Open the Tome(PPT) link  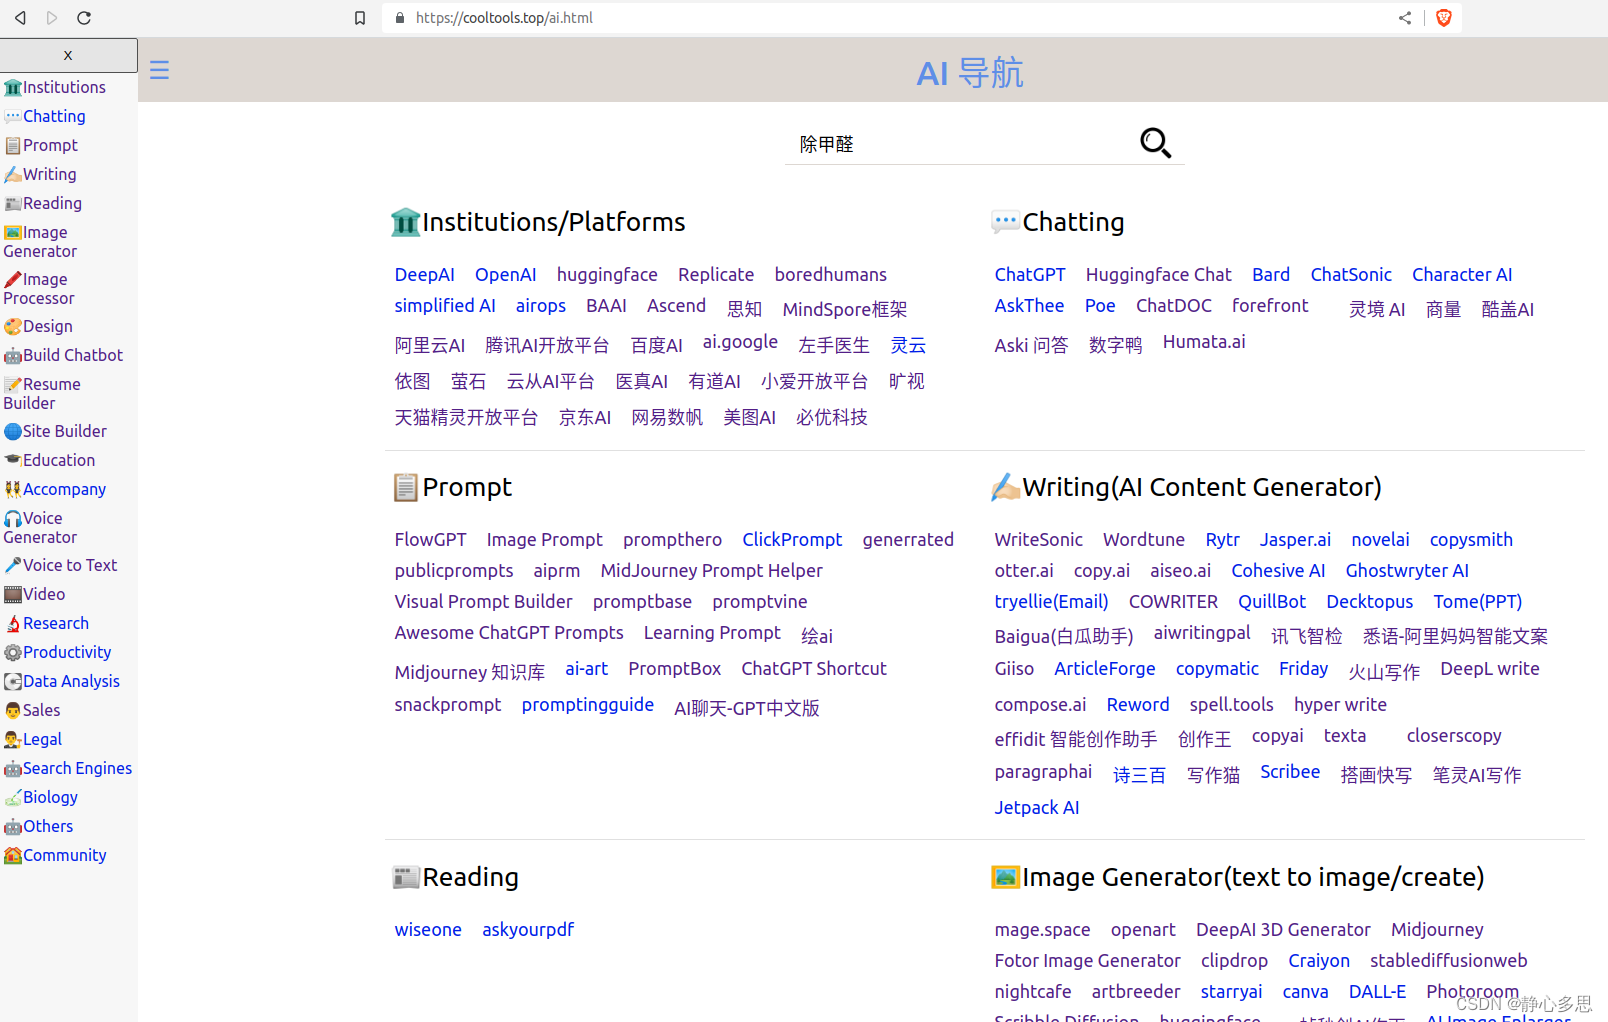point(1478,601)
